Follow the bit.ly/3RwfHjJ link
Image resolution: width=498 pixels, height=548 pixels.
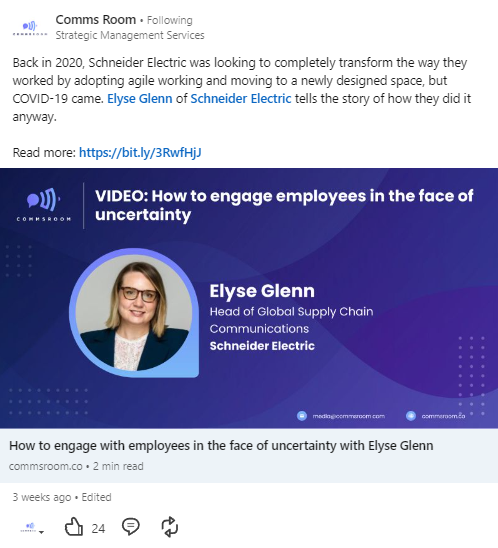140,152
